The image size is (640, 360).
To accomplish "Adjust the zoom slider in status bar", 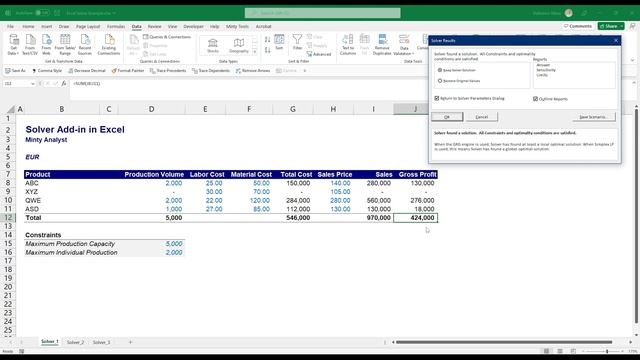I will [x=607, y=351].
